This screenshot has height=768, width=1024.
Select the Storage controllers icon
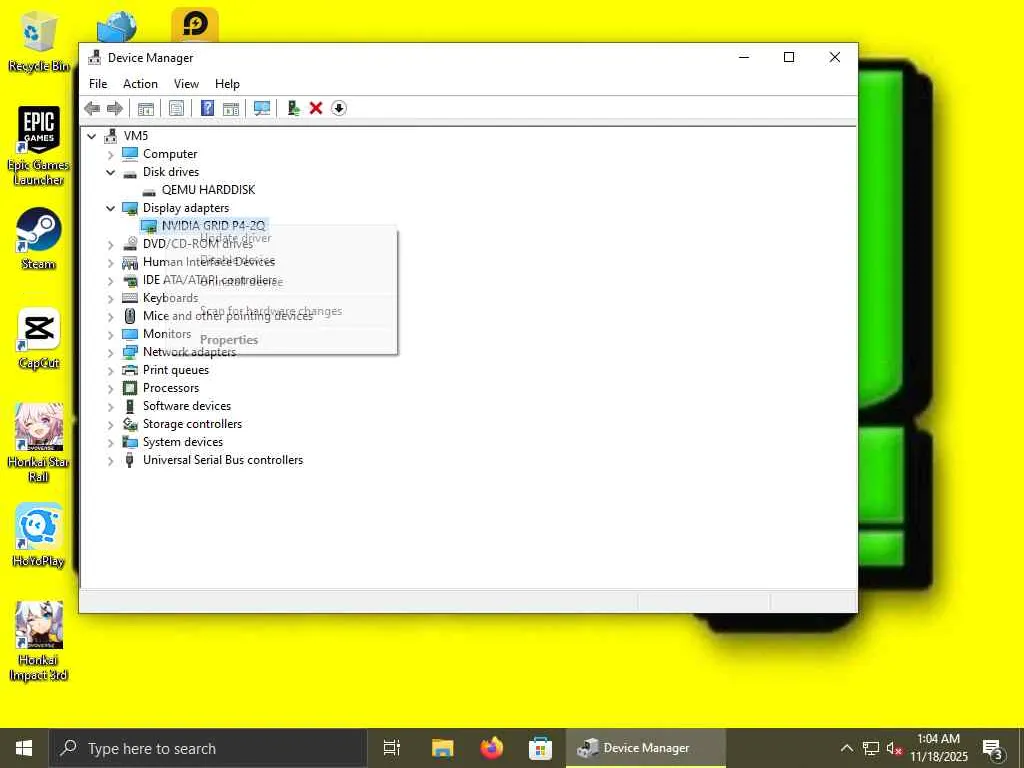point(130,424)
